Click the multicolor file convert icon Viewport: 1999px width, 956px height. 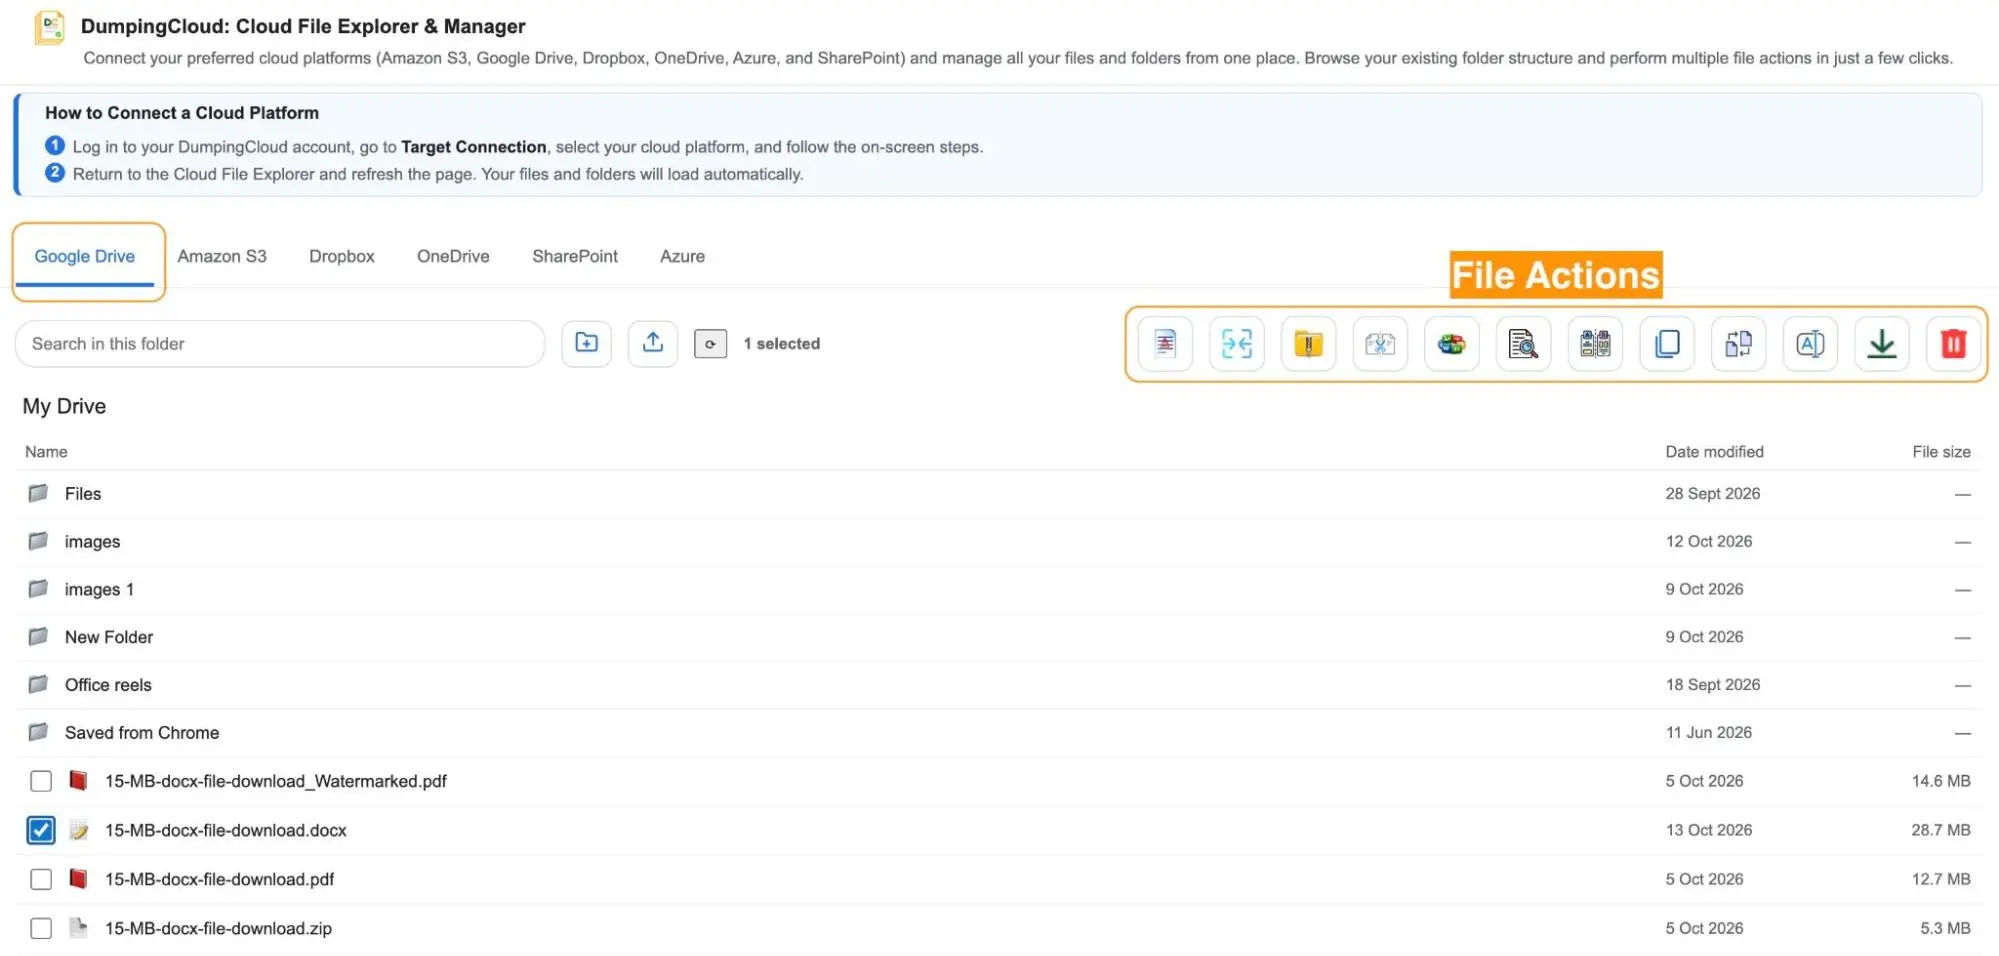coord(1452,344)
